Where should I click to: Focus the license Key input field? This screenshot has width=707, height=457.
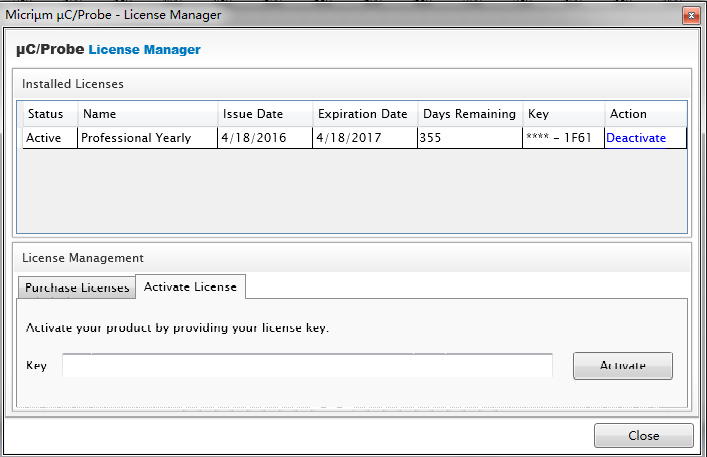pyautogui.click(x=308, y=366)
